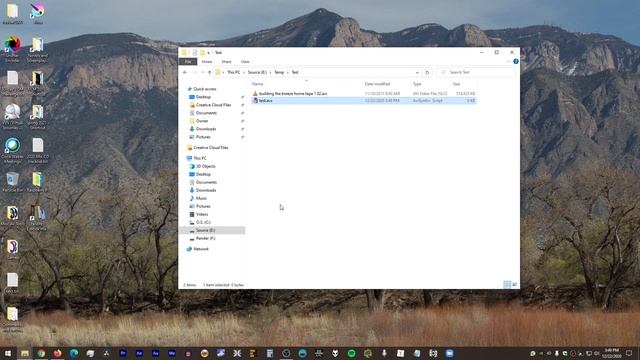The width and height of the screenshot is (640, 360).
Task: Open the Windows Start menu
Action: pyautogui.click(x=8, y=353)
